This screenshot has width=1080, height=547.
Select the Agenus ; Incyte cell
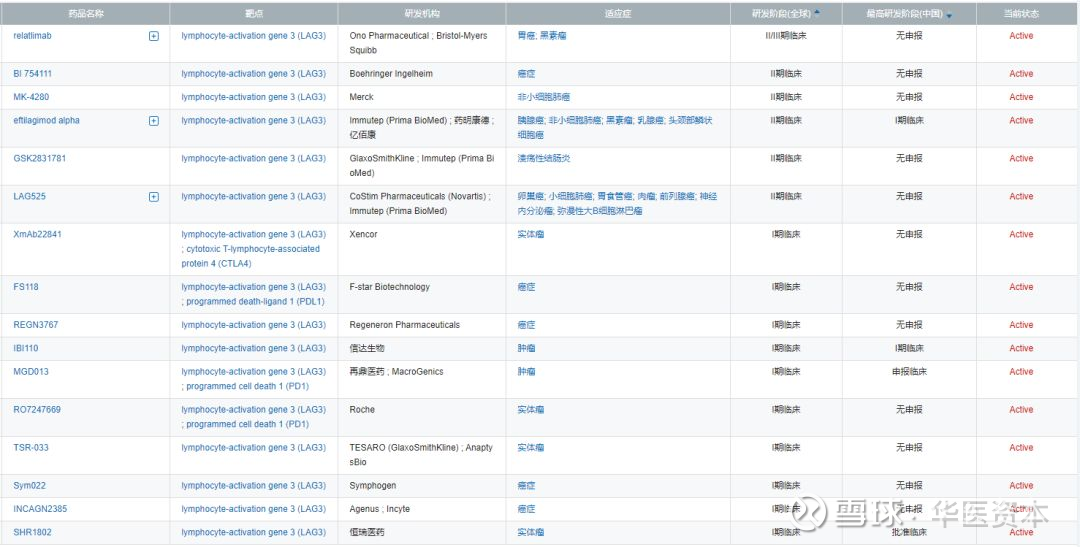pyautogui.click(x=422, y=509)
